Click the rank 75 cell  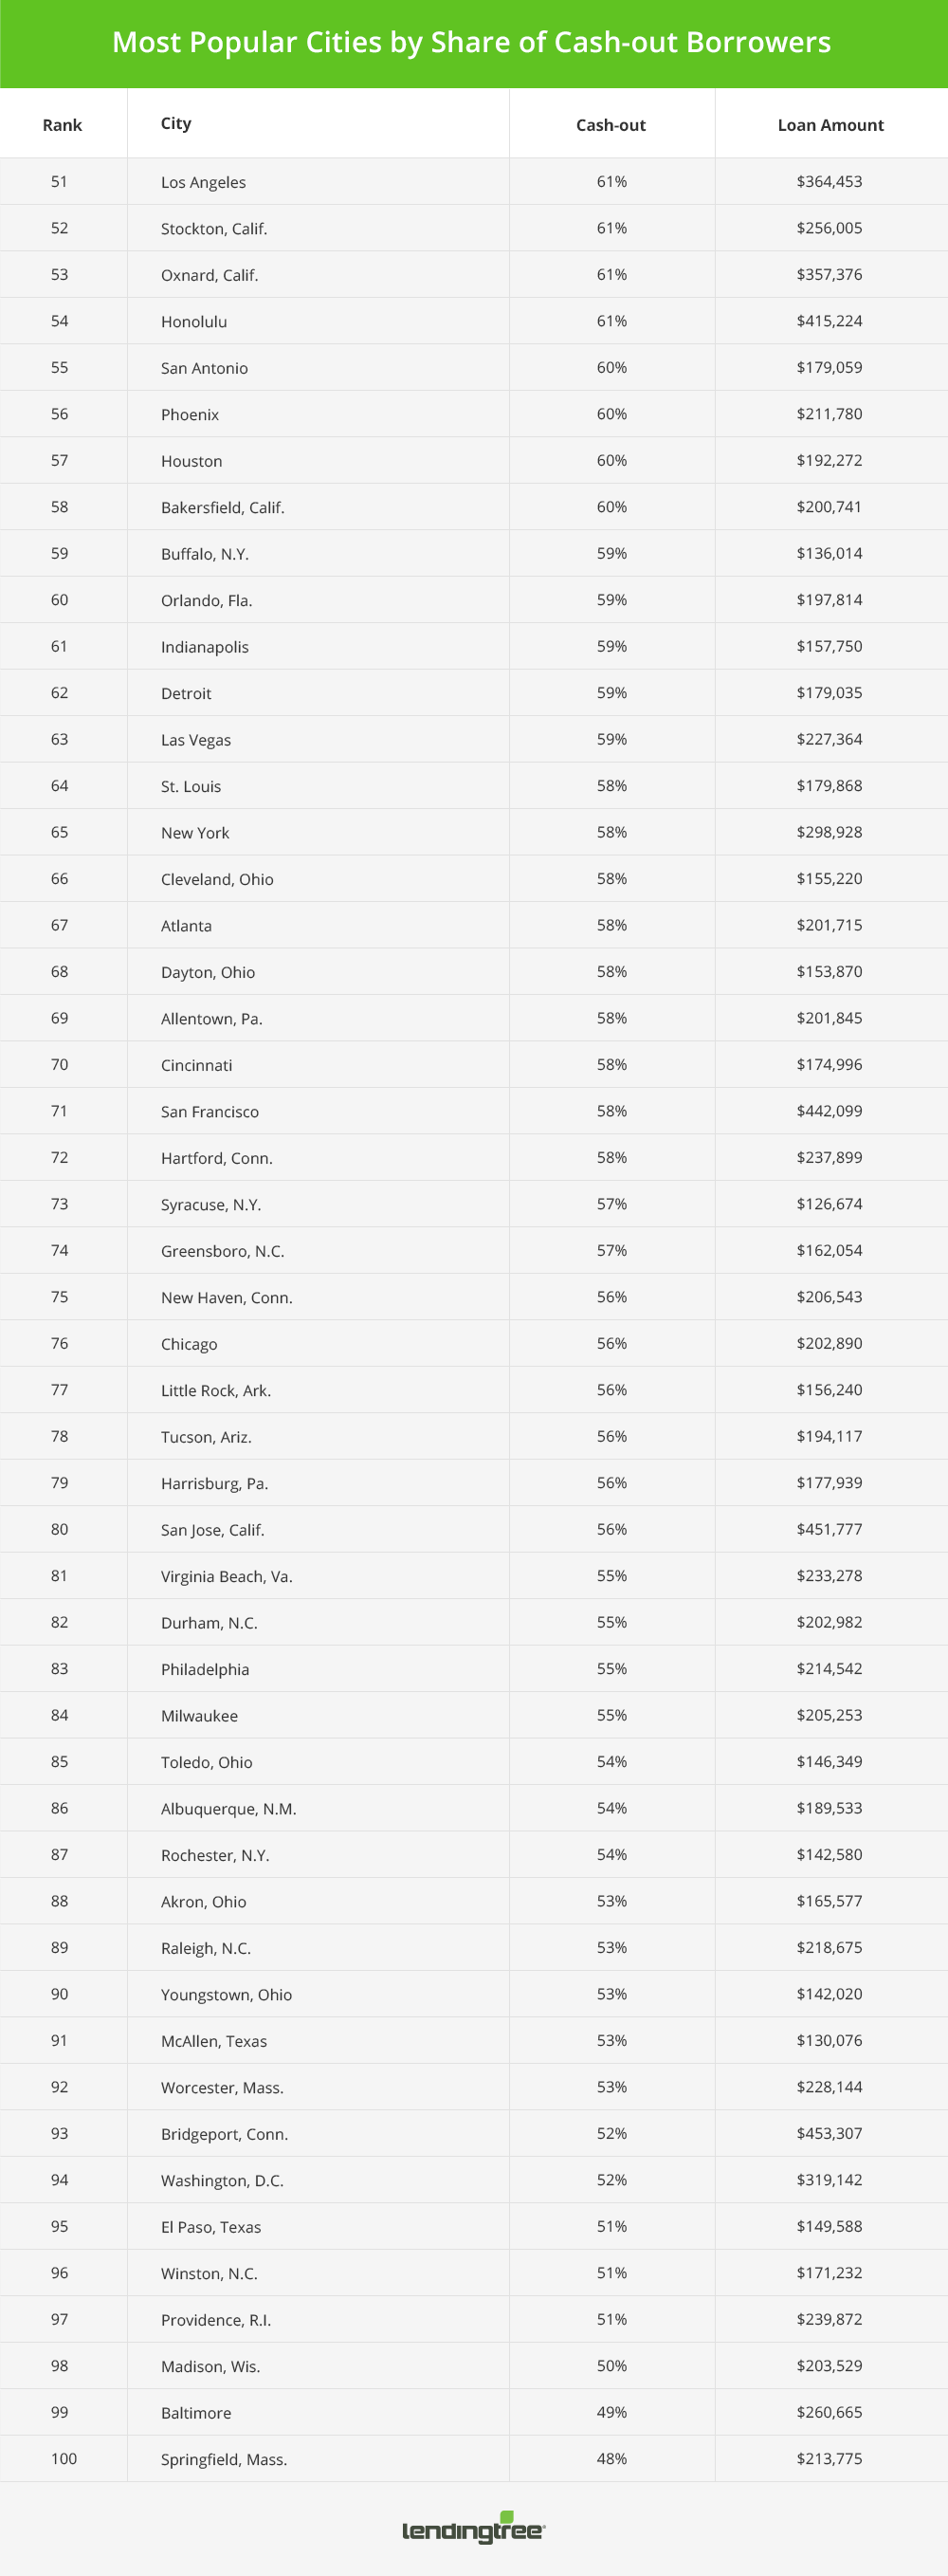click(60, 1296)
